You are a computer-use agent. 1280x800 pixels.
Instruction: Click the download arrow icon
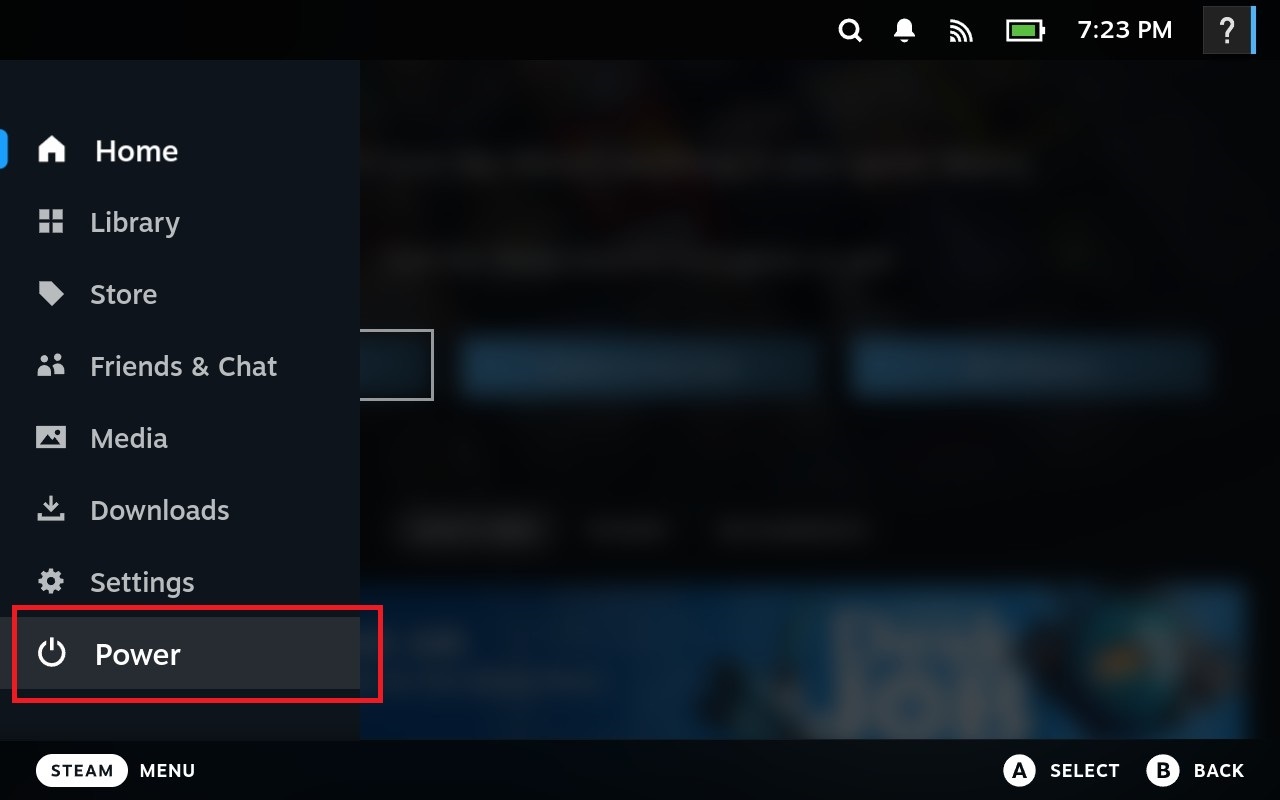coord(51,510)
